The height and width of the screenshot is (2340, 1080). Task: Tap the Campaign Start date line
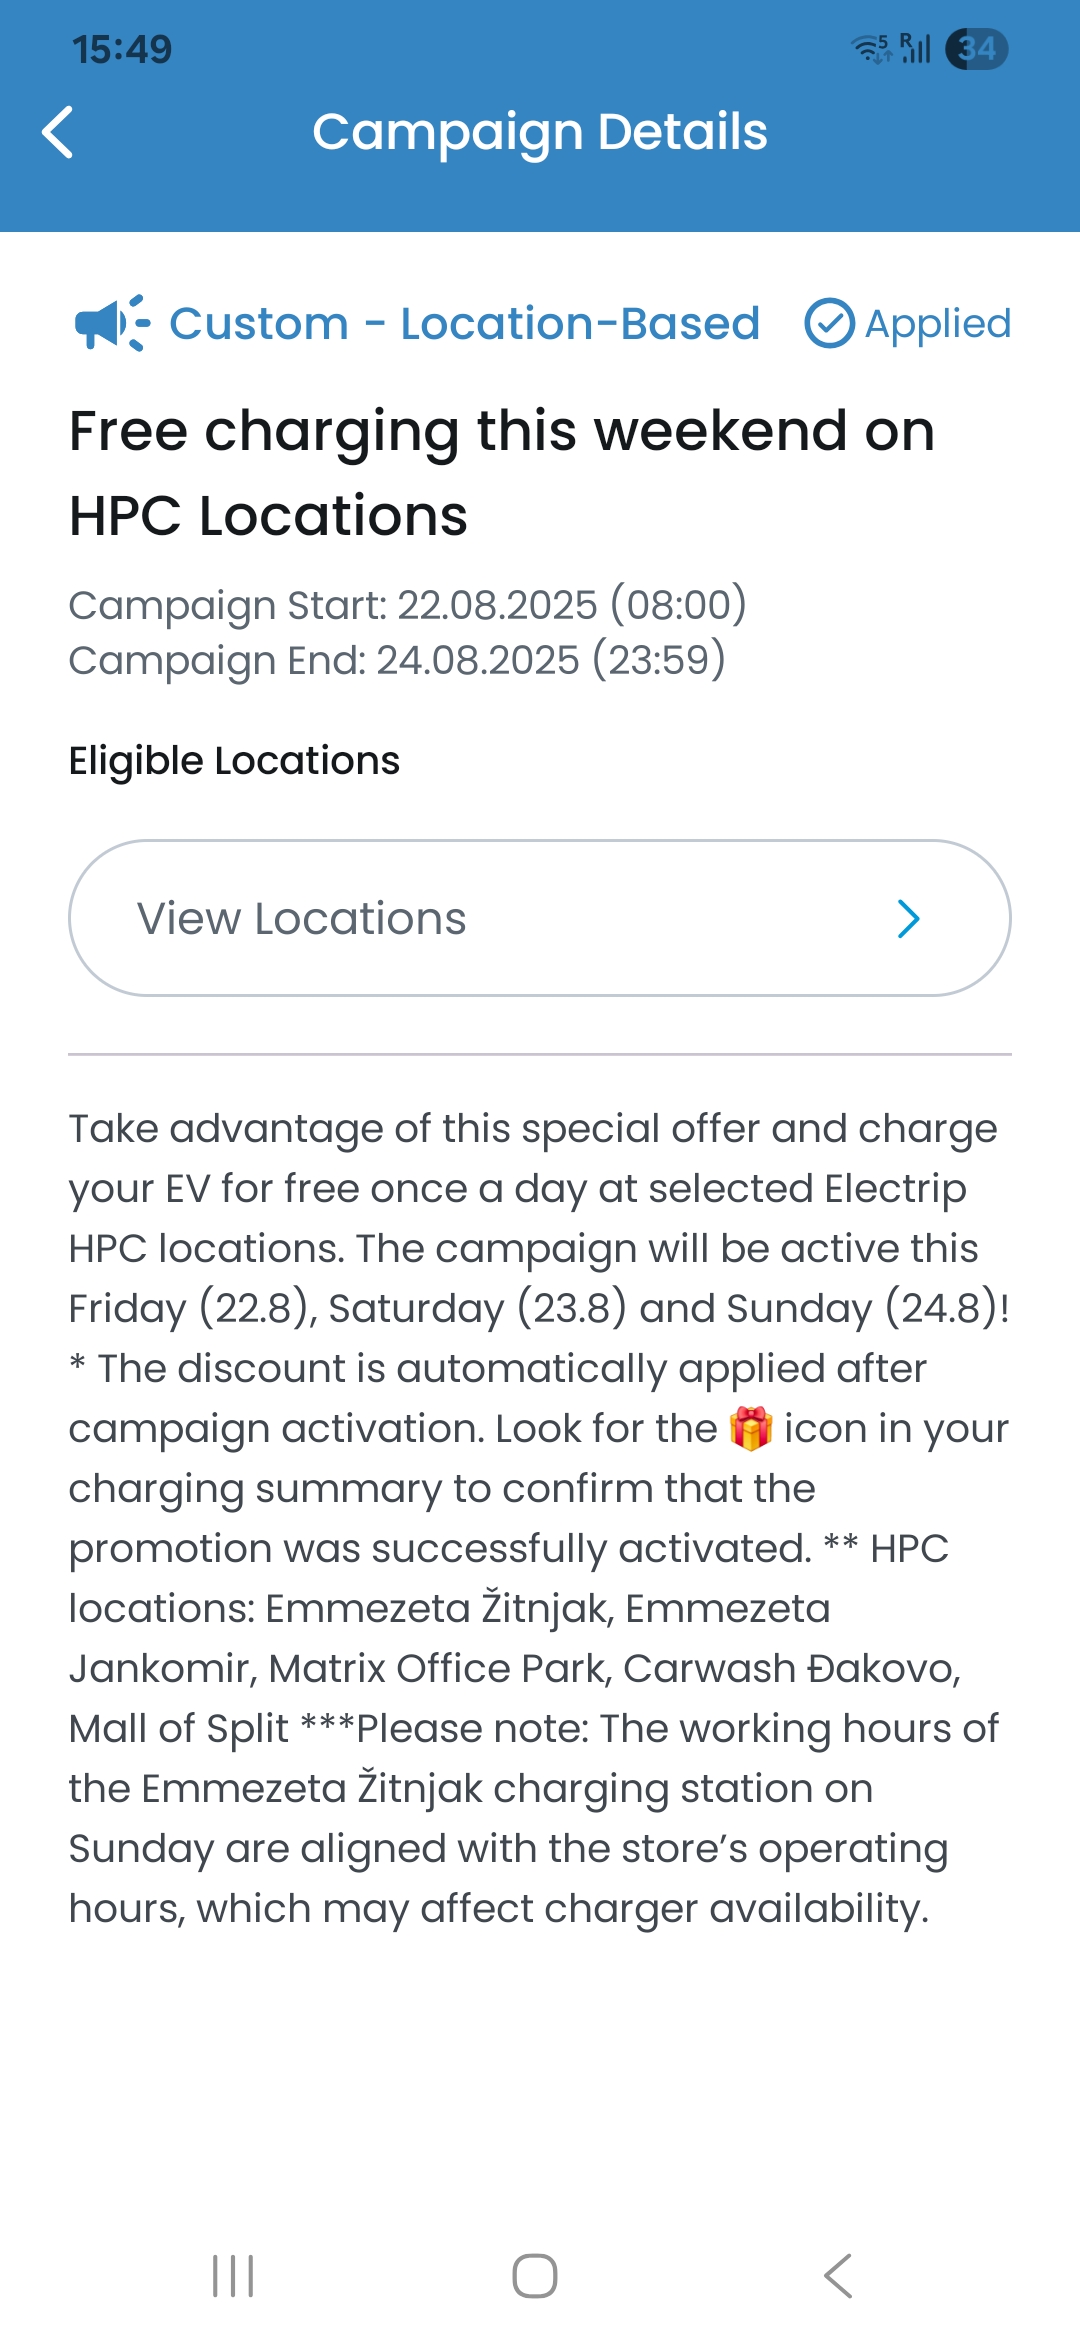coord(407,605)
